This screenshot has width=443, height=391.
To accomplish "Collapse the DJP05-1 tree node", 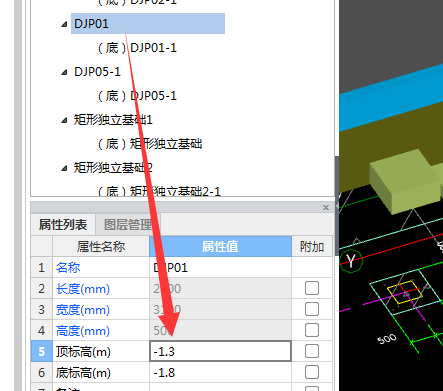I will coord(64,72).
